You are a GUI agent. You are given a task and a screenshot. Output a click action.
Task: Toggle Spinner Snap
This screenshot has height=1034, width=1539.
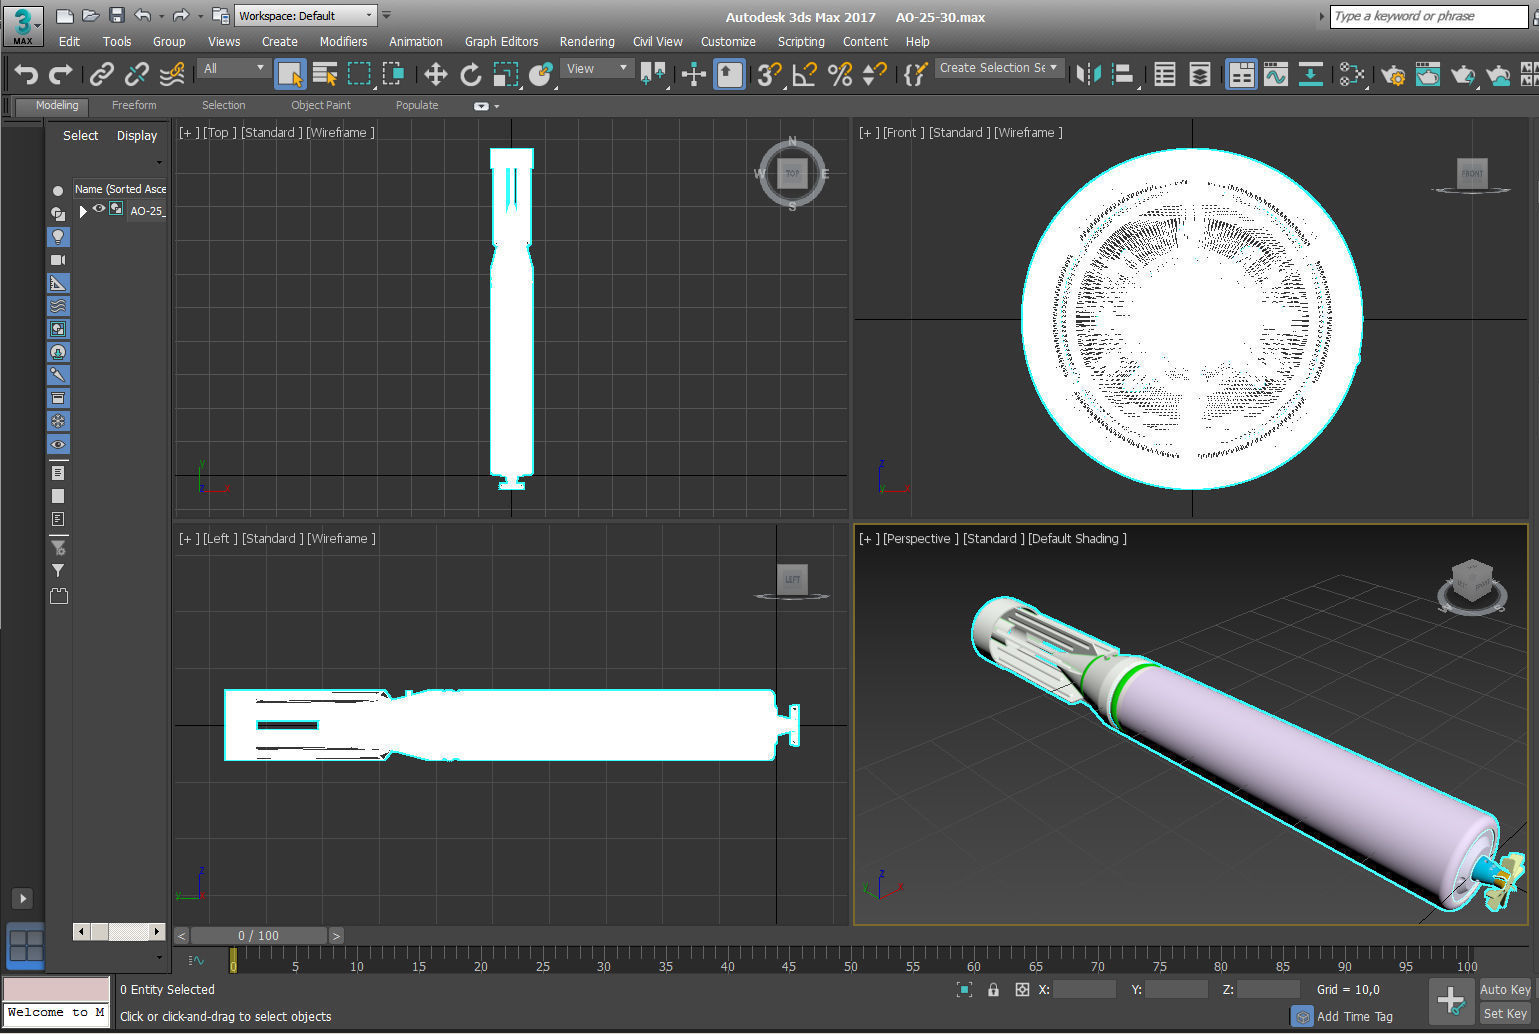874,74
